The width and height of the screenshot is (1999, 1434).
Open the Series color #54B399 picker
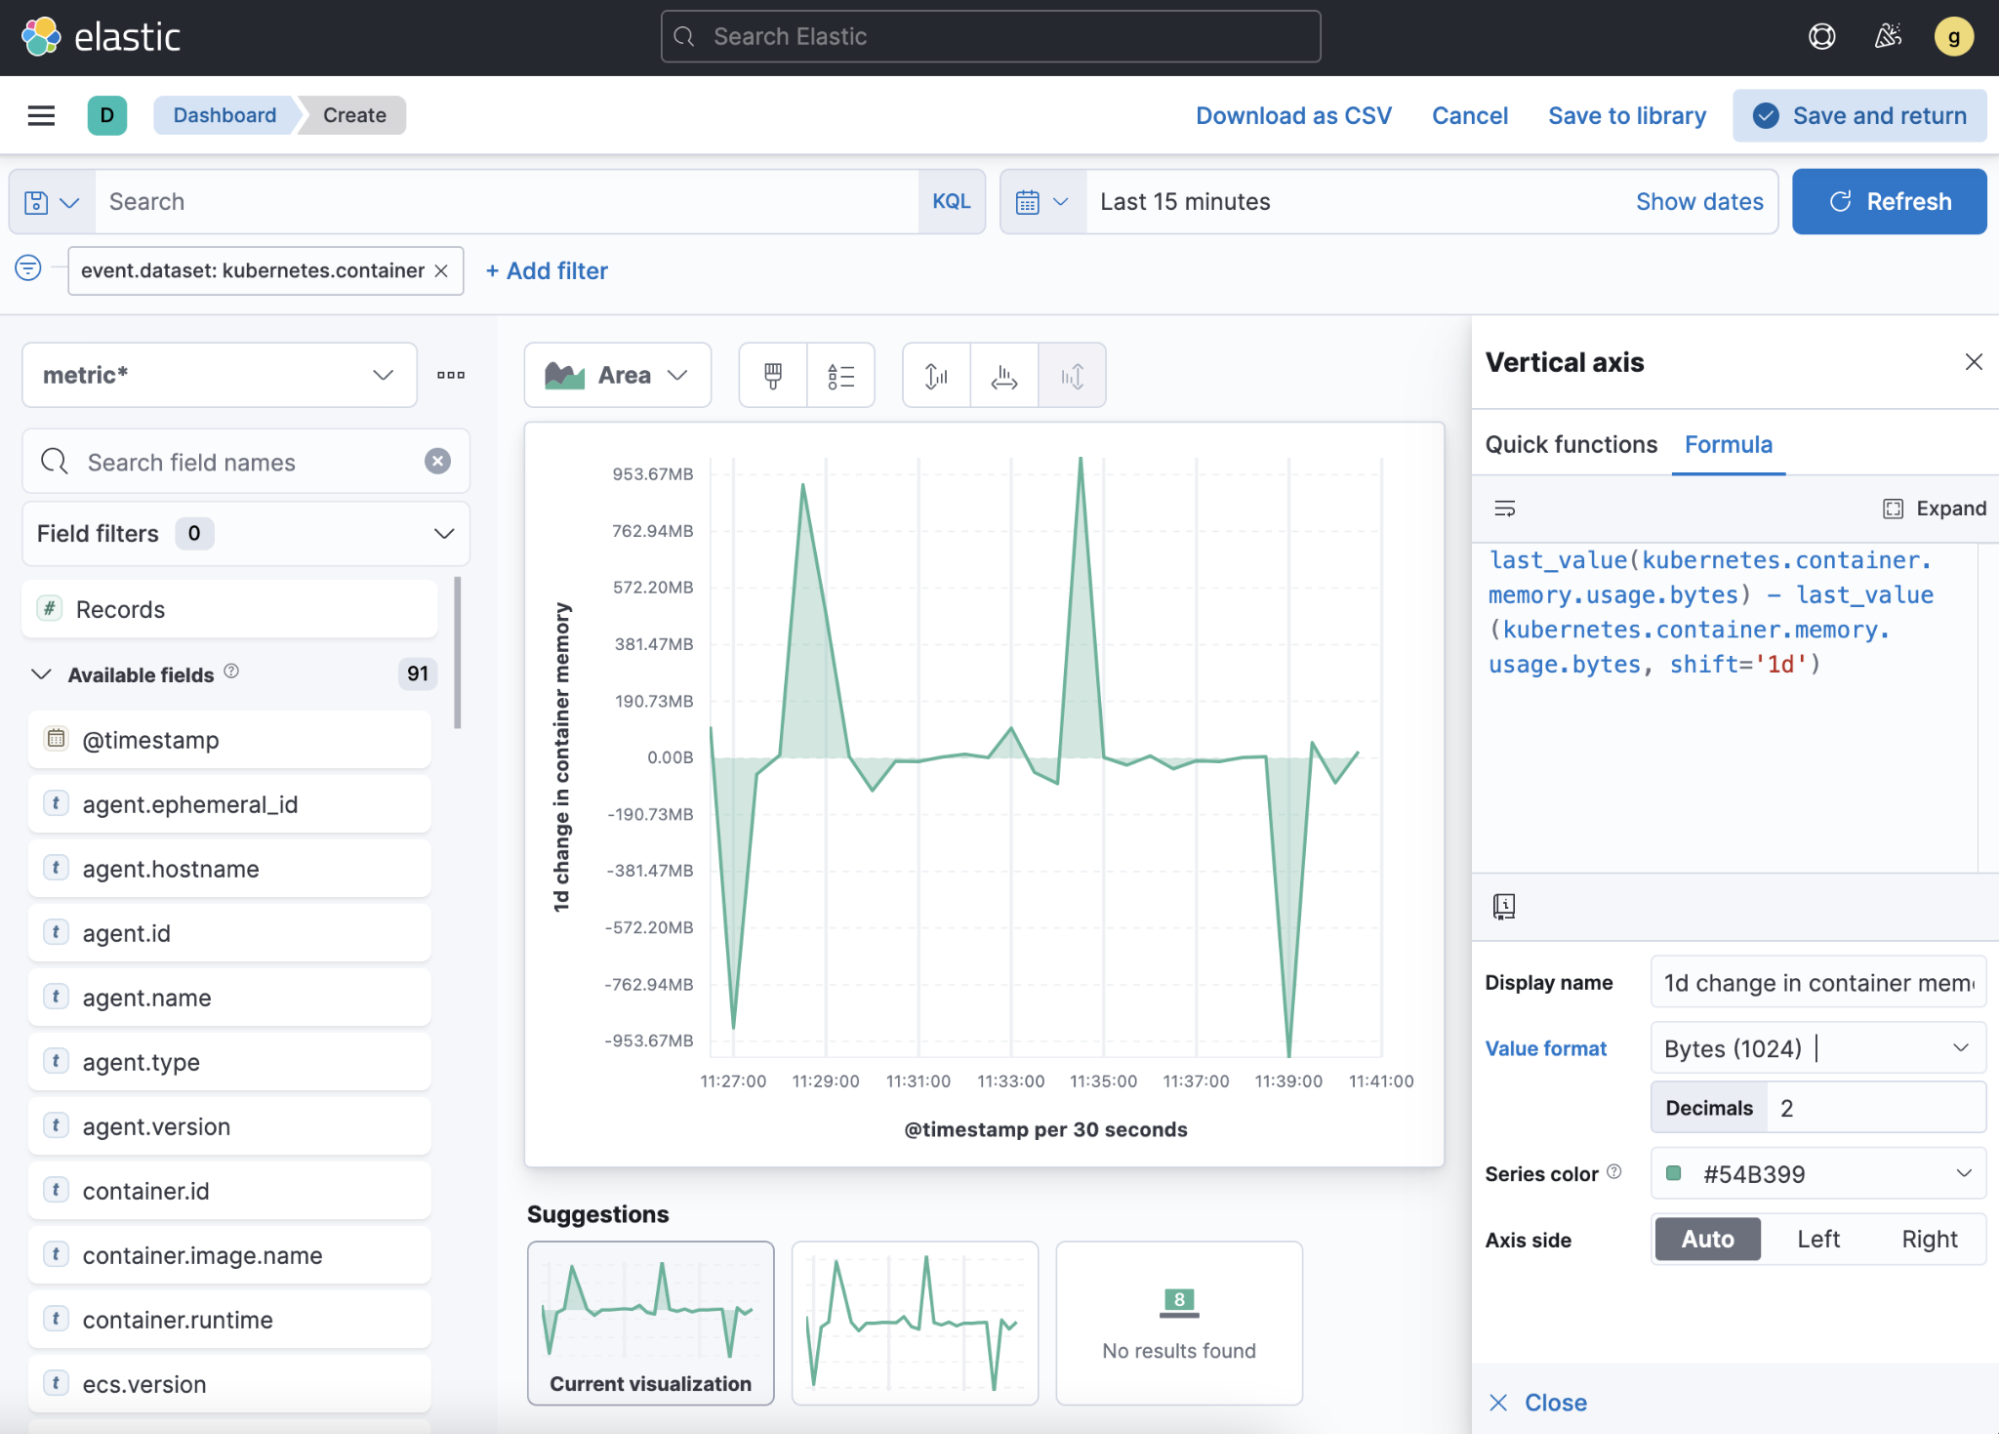(1816, 1174)
